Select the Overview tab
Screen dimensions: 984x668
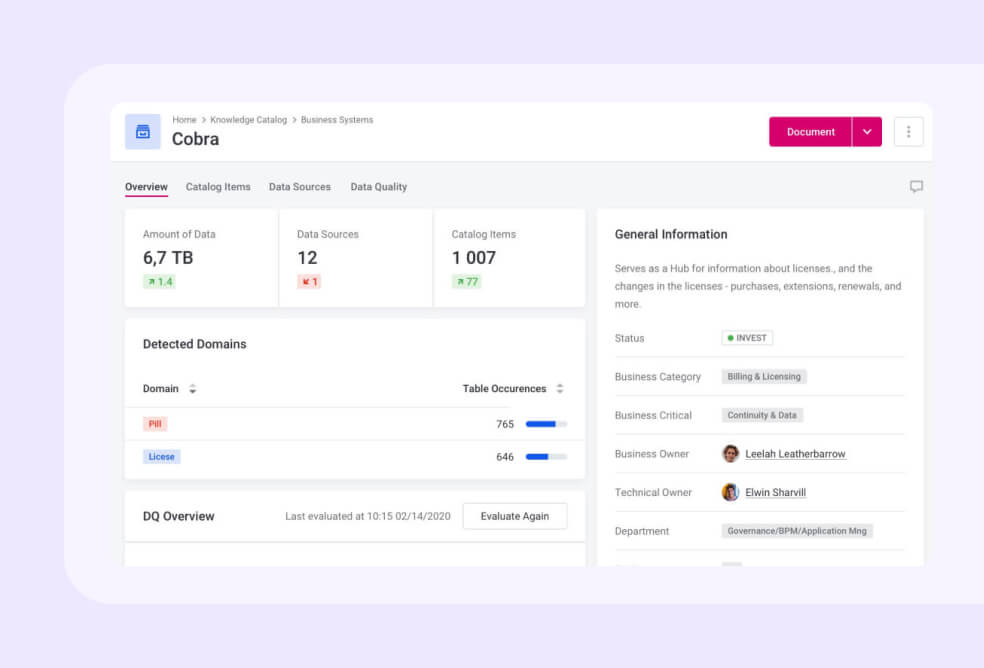[146, 187]
